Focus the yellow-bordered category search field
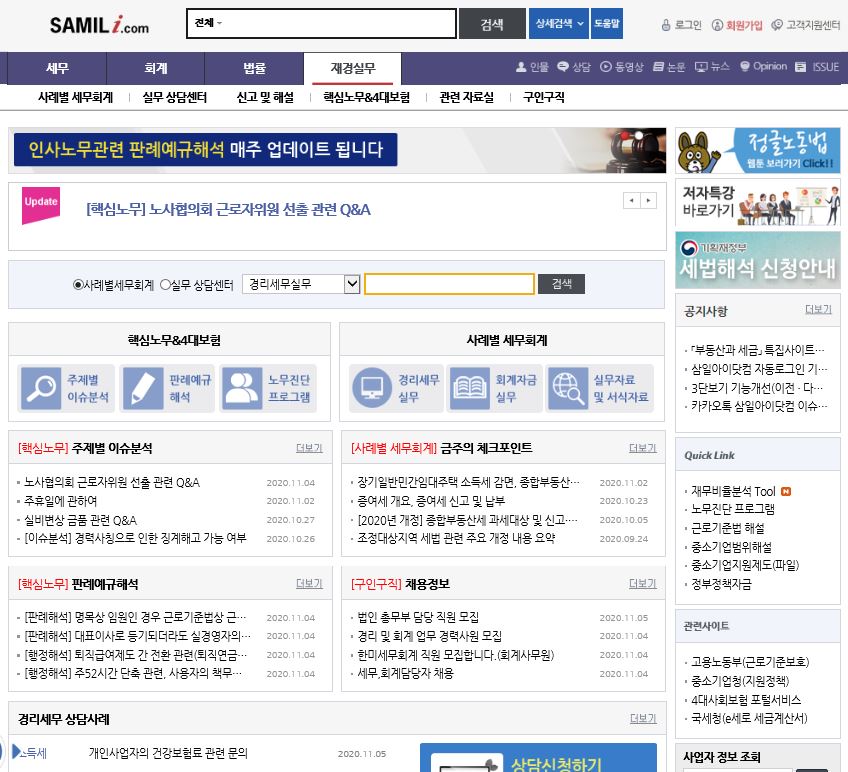848x772 pixels. click(449, 284)
